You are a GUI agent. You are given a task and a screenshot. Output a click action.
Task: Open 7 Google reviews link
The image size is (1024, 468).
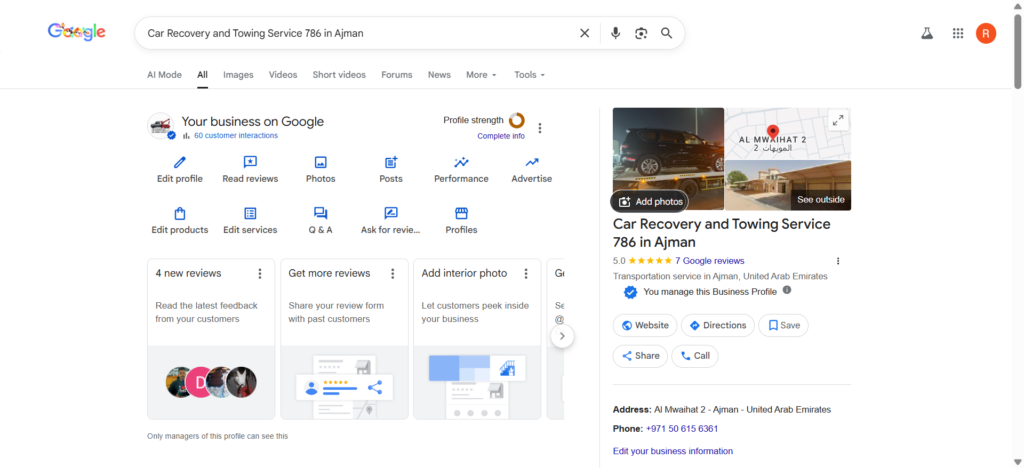click(x=709, y=260)
